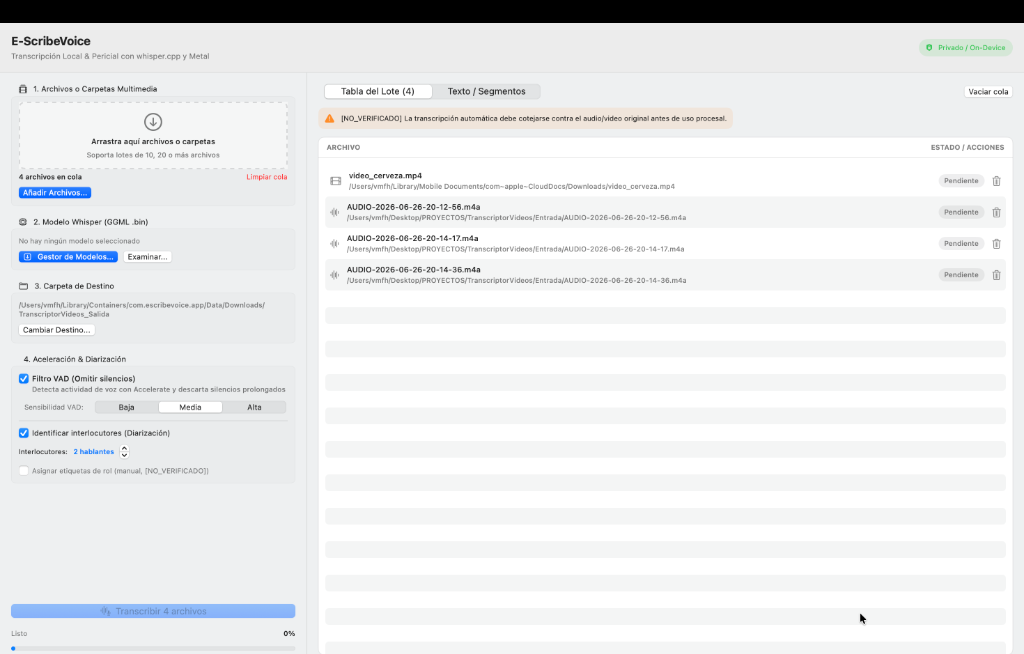This screenshot has width=1024, height=654.
Task: Select AUDIO-2026-06-26-20-14-36.m4a file name
Action: [413, 270]
